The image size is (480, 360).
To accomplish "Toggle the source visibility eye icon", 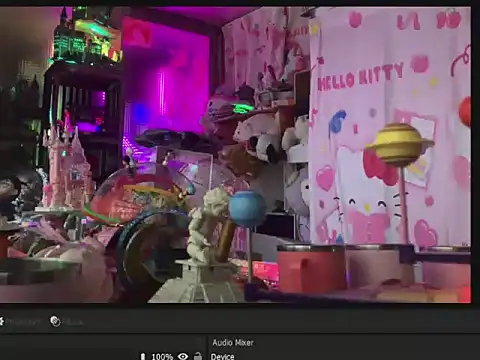I will 183,356.
